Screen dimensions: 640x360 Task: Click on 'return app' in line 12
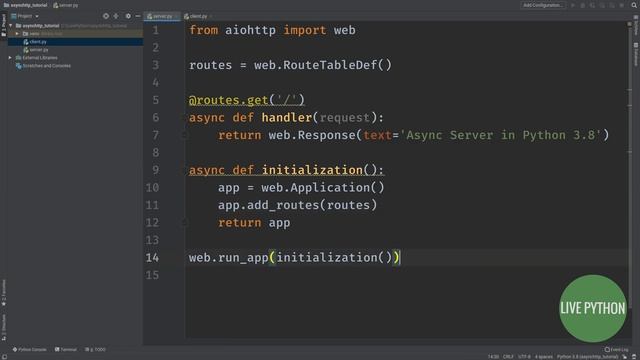pos(254,223)
